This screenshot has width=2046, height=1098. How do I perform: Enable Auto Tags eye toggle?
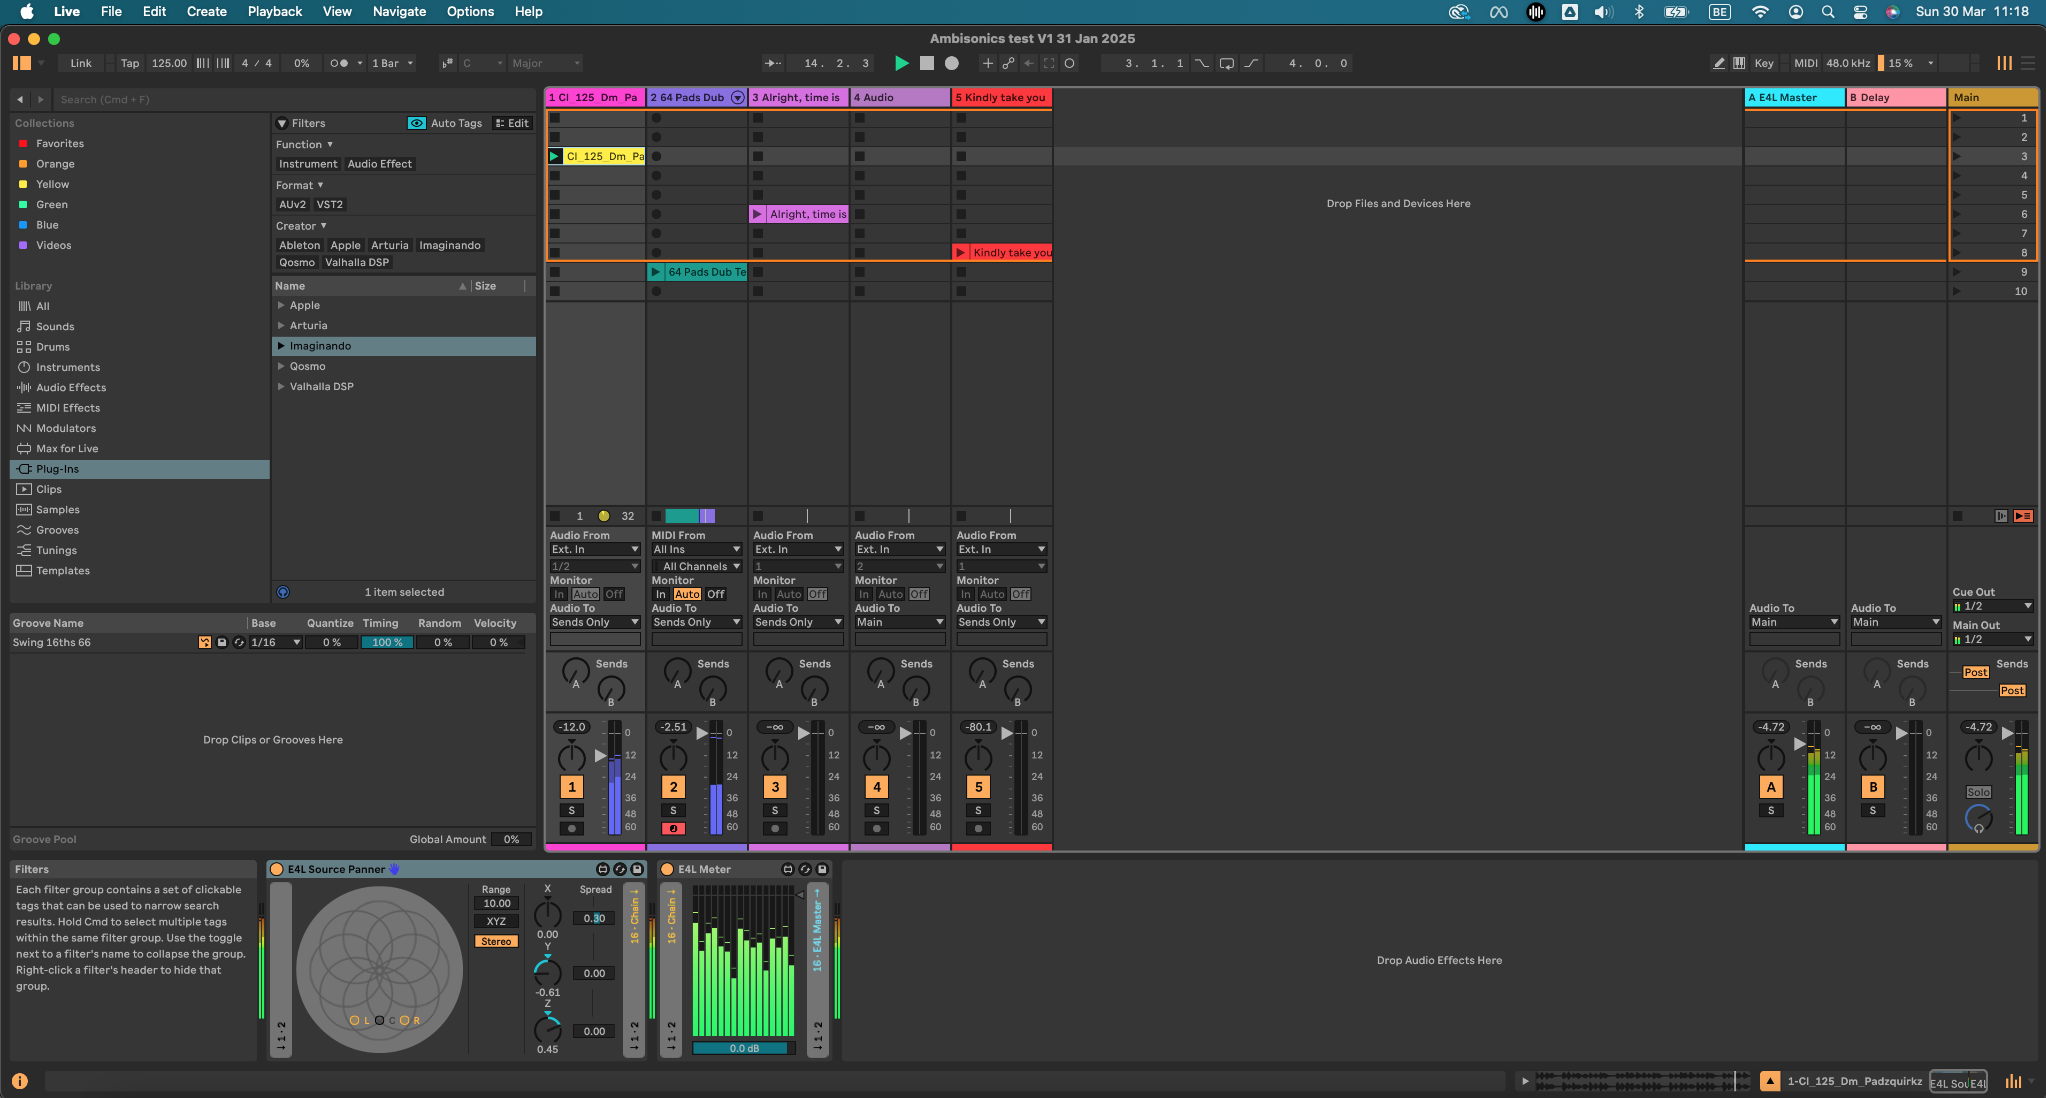coord(416,123)
